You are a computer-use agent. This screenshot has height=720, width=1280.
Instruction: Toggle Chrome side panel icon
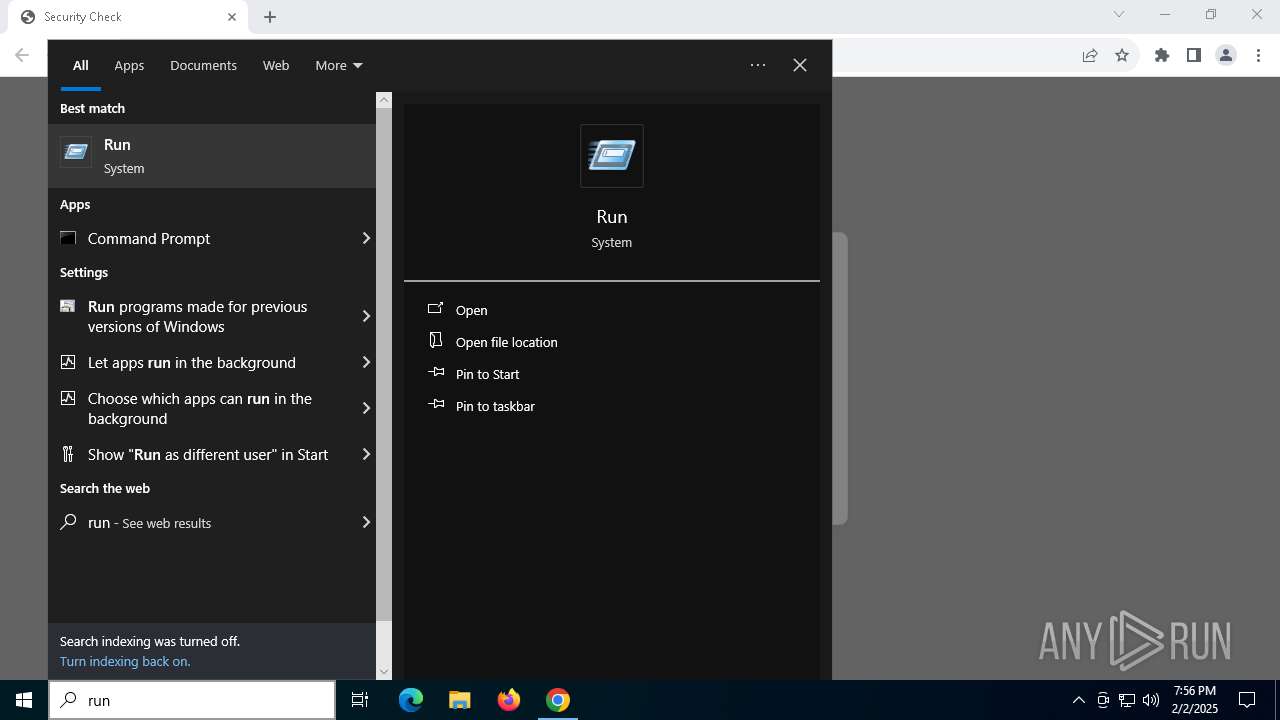[1194, 55]
